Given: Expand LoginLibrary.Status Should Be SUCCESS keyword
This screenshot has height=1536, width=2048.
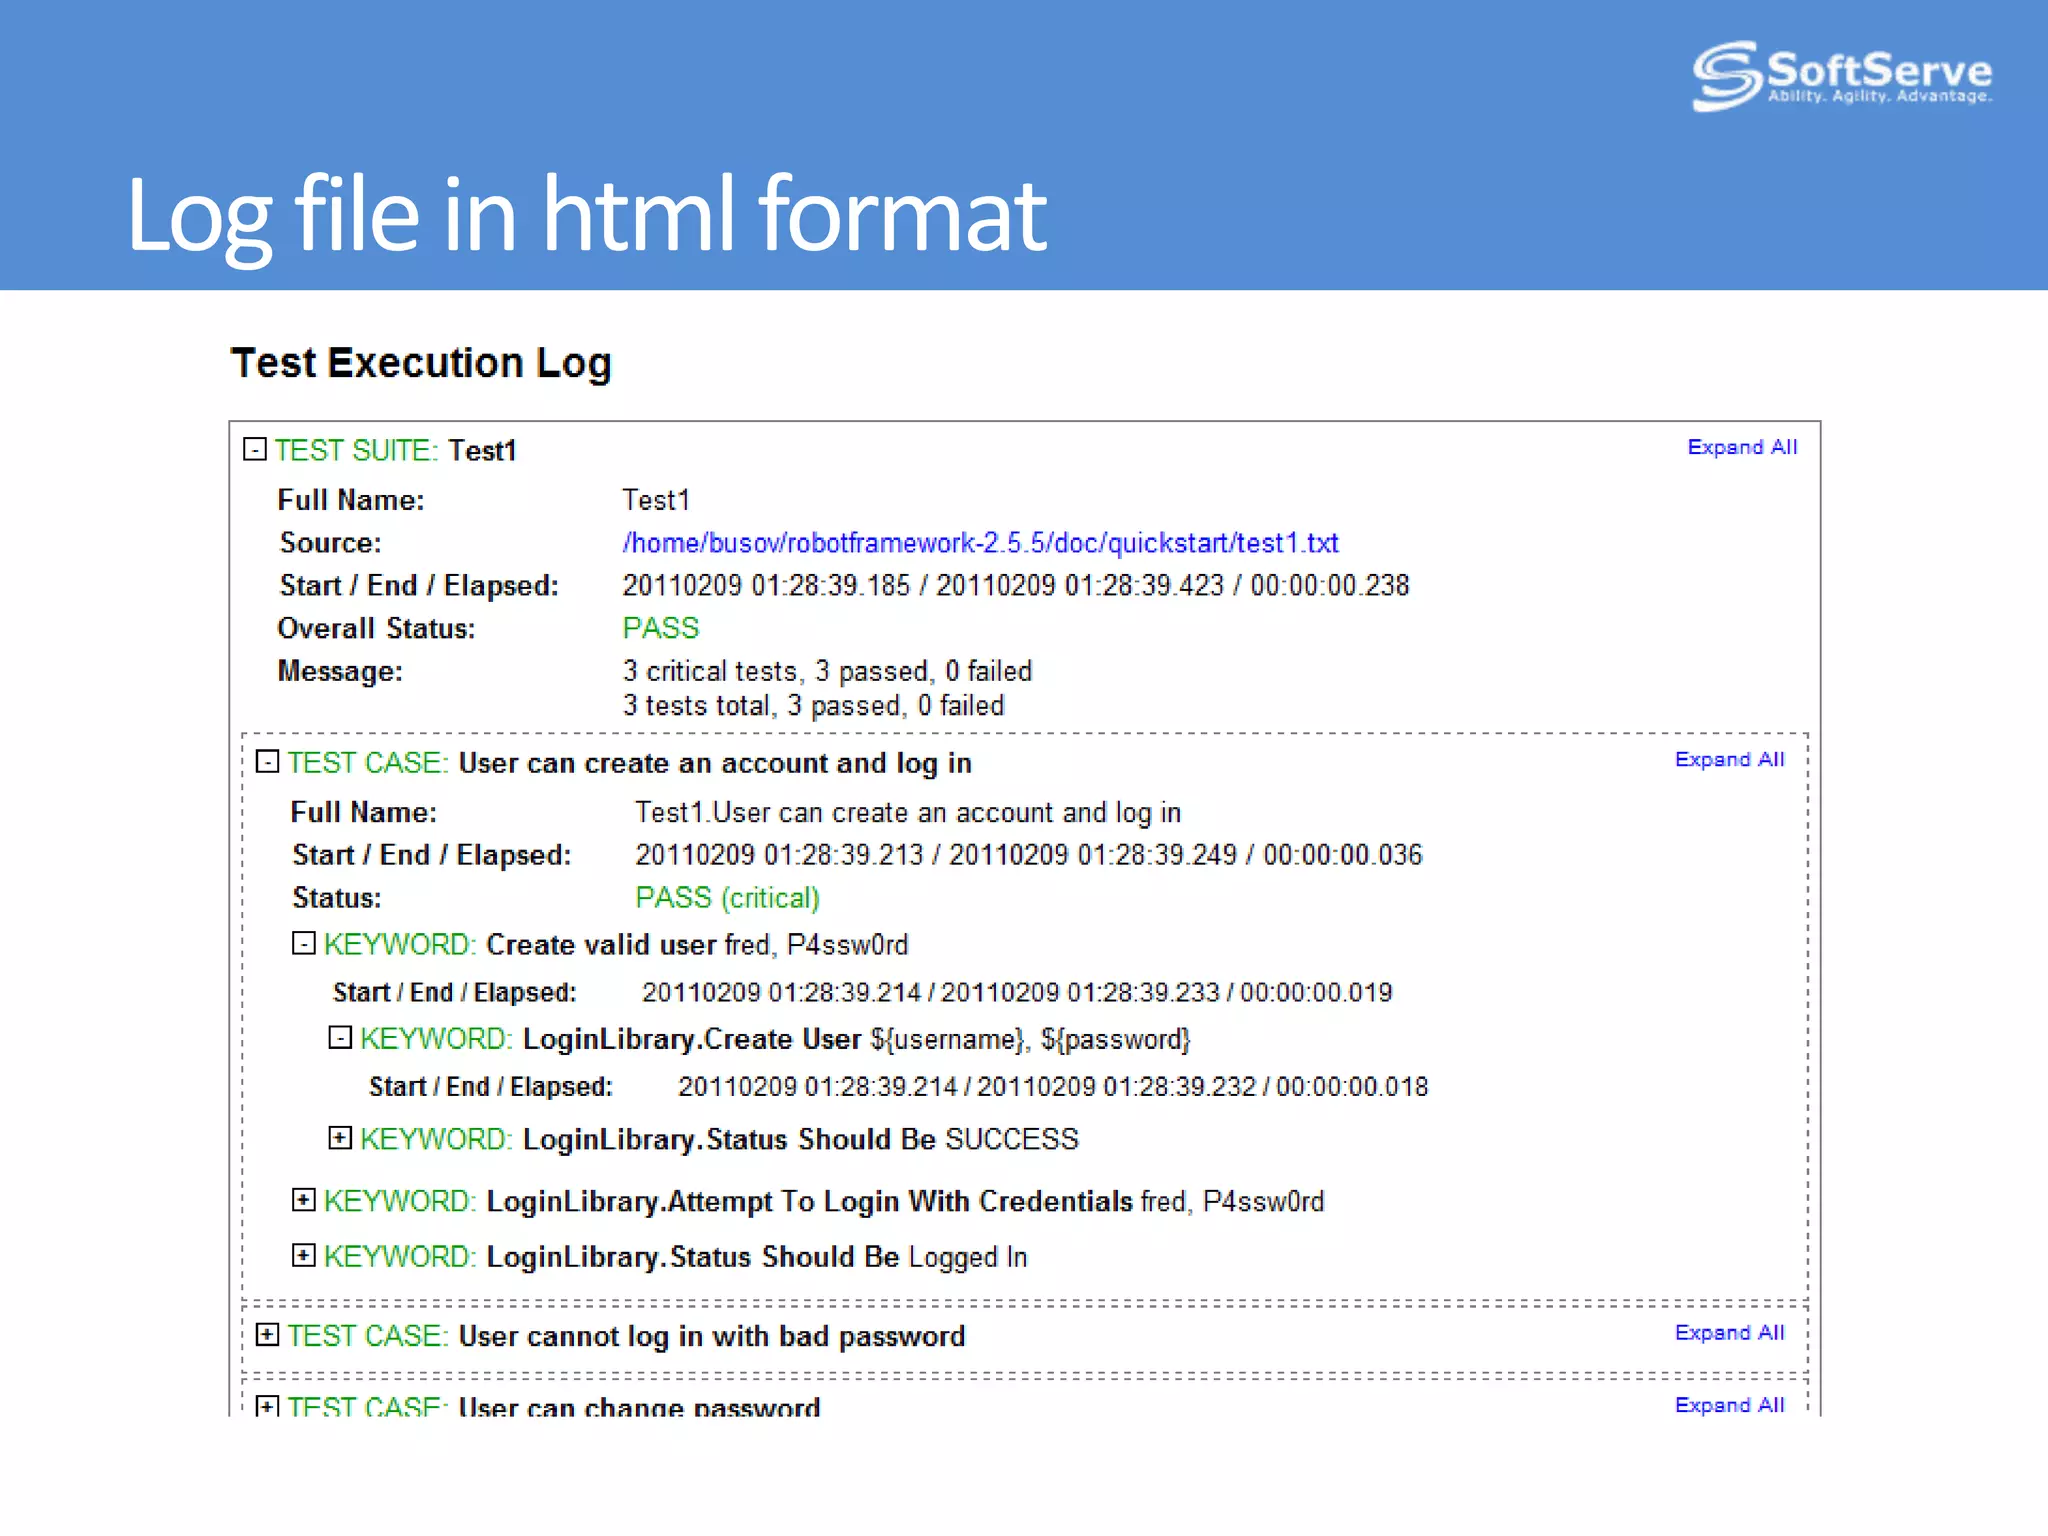Looking at the screenshot, I should pos(340,1137).
